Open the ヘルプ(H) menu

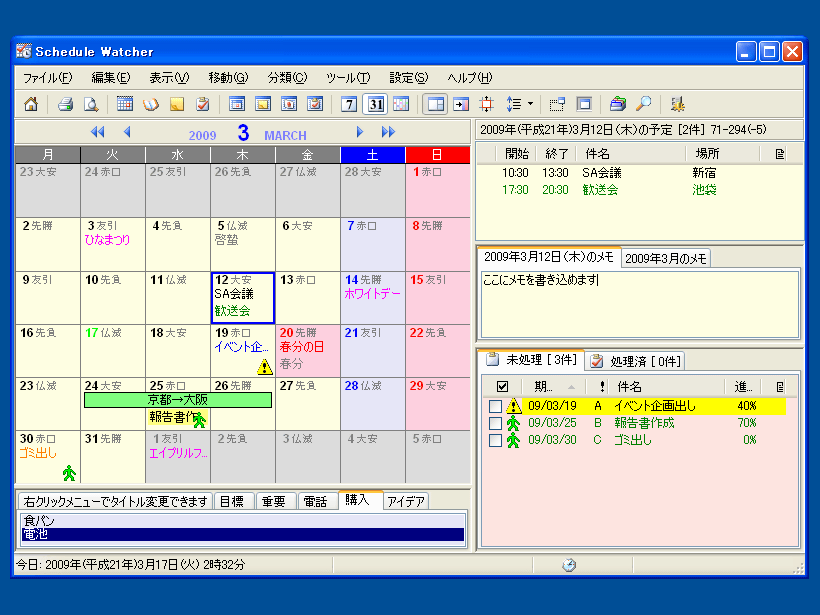click(469, 78)
